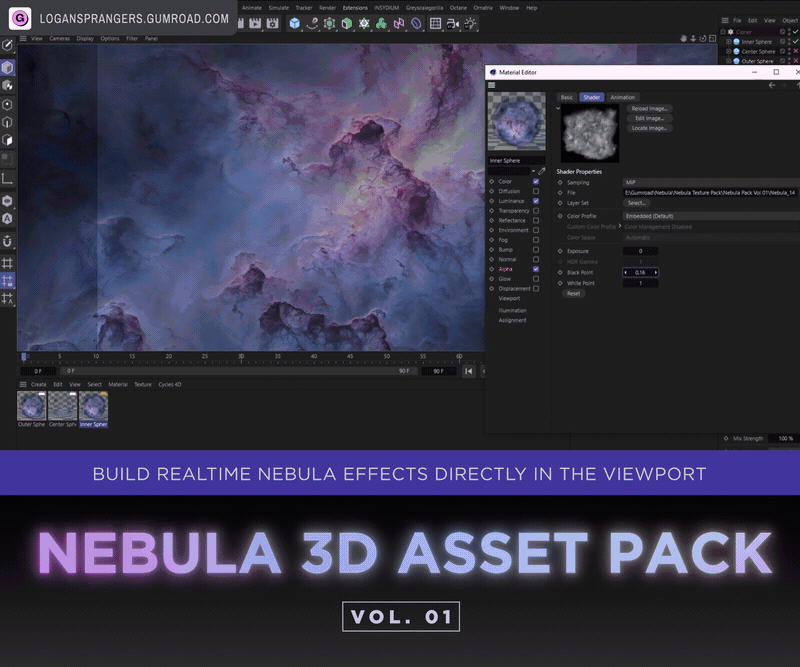Click the Render to Picture Viewer icon

tap(255, 23)
